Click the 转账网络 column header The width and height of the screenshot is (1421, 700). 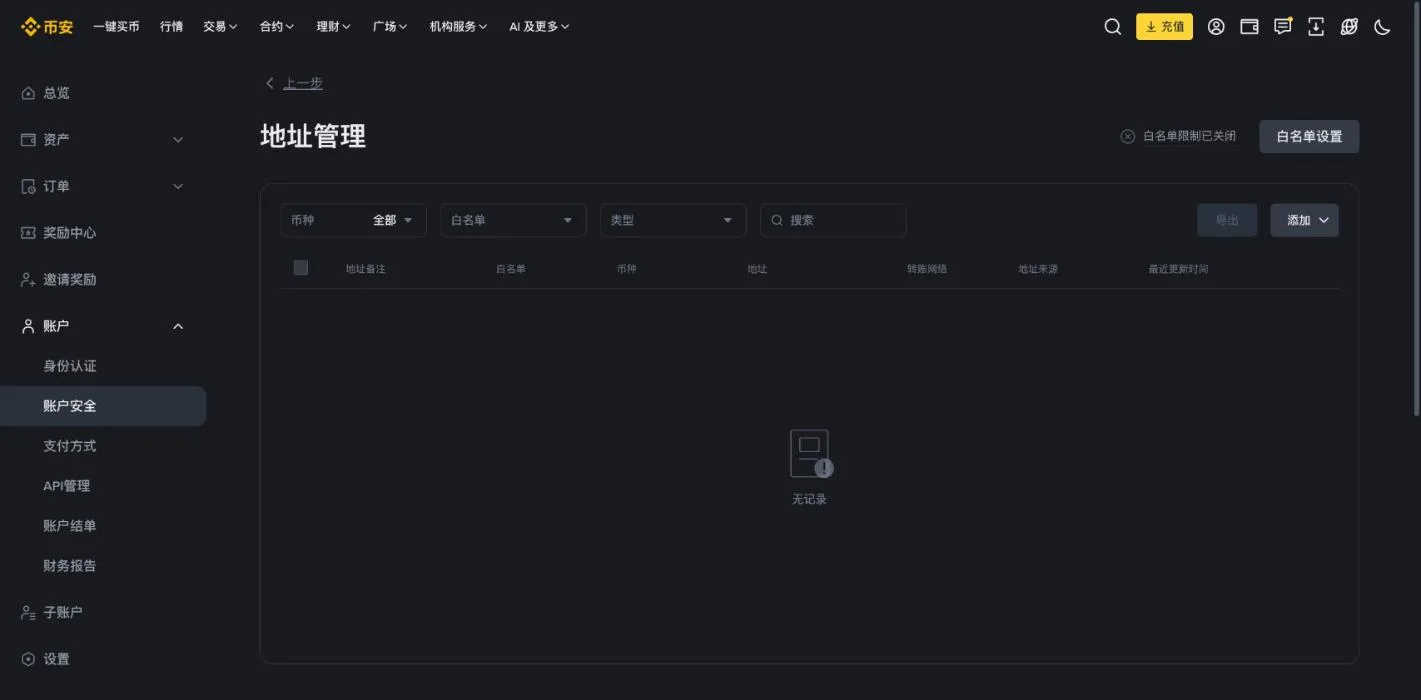927,269
